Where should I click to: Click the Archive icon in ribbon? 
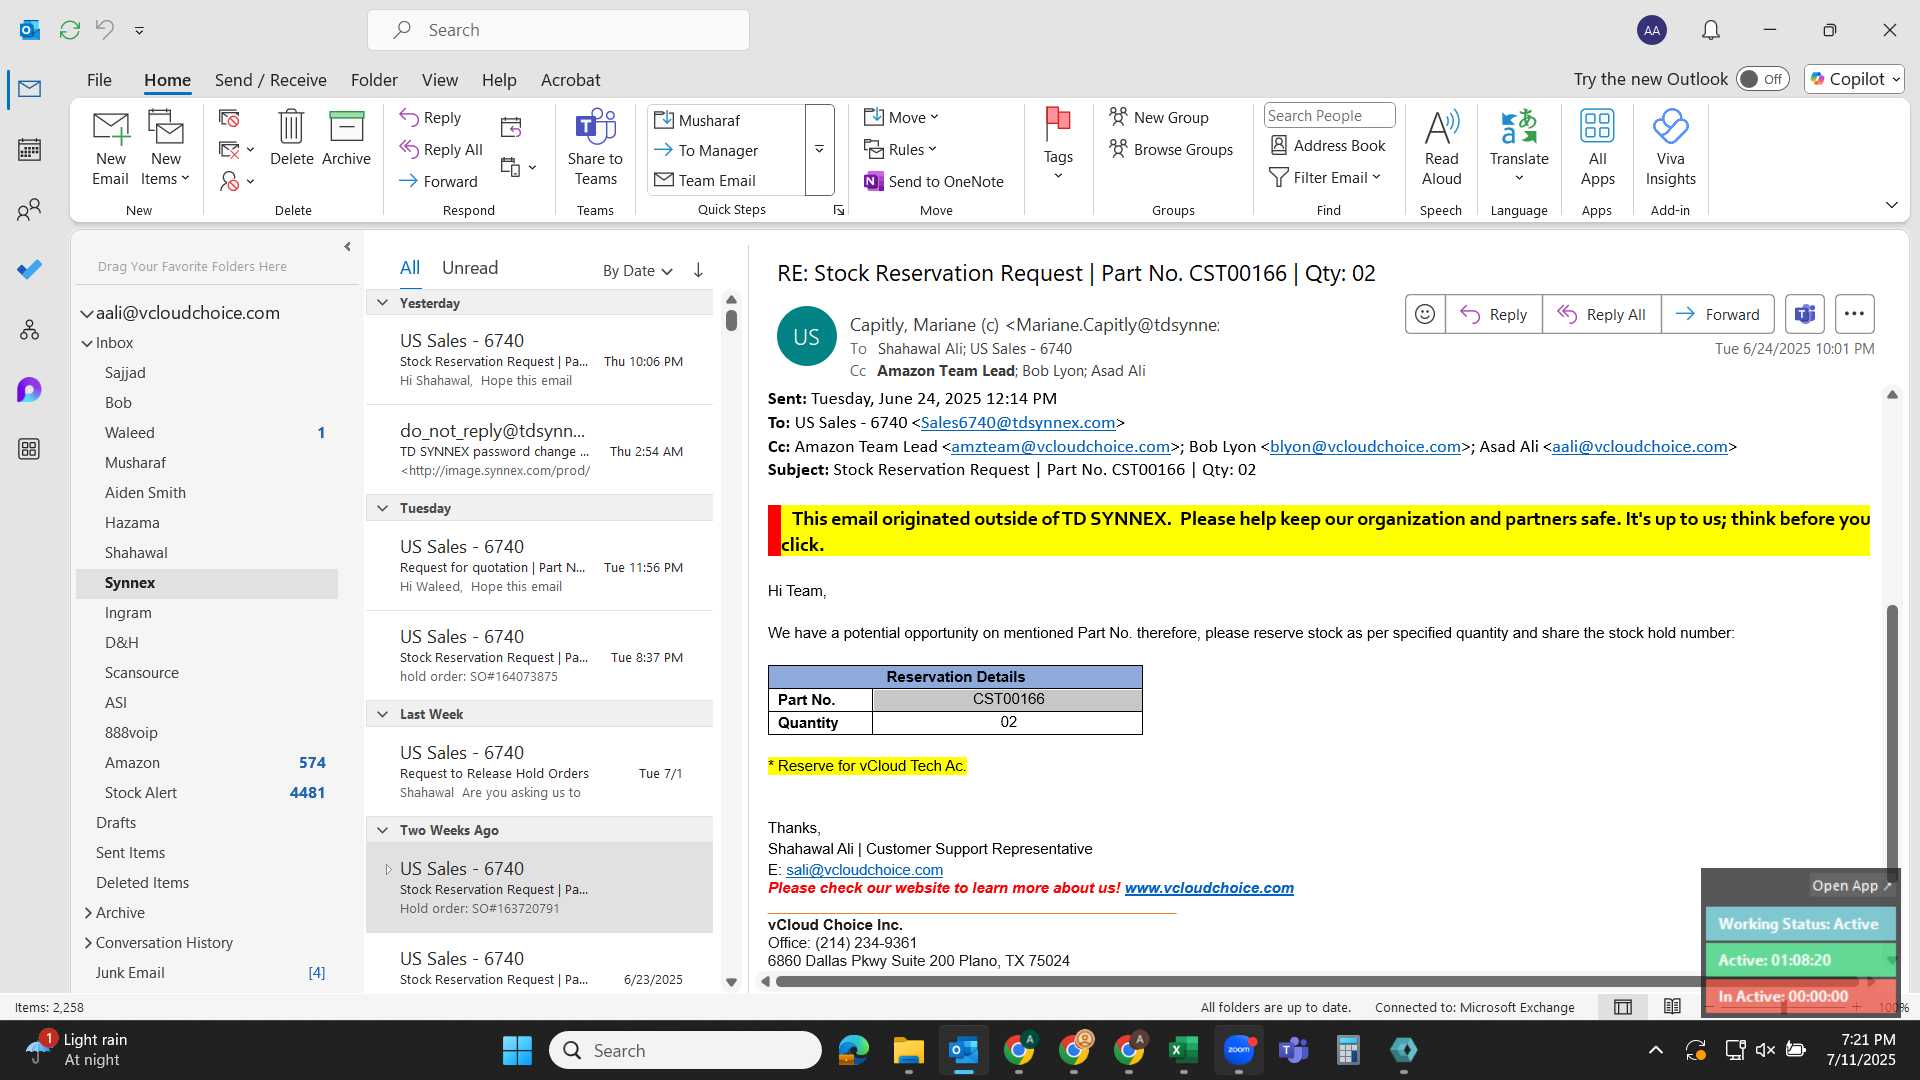(346, 138)
